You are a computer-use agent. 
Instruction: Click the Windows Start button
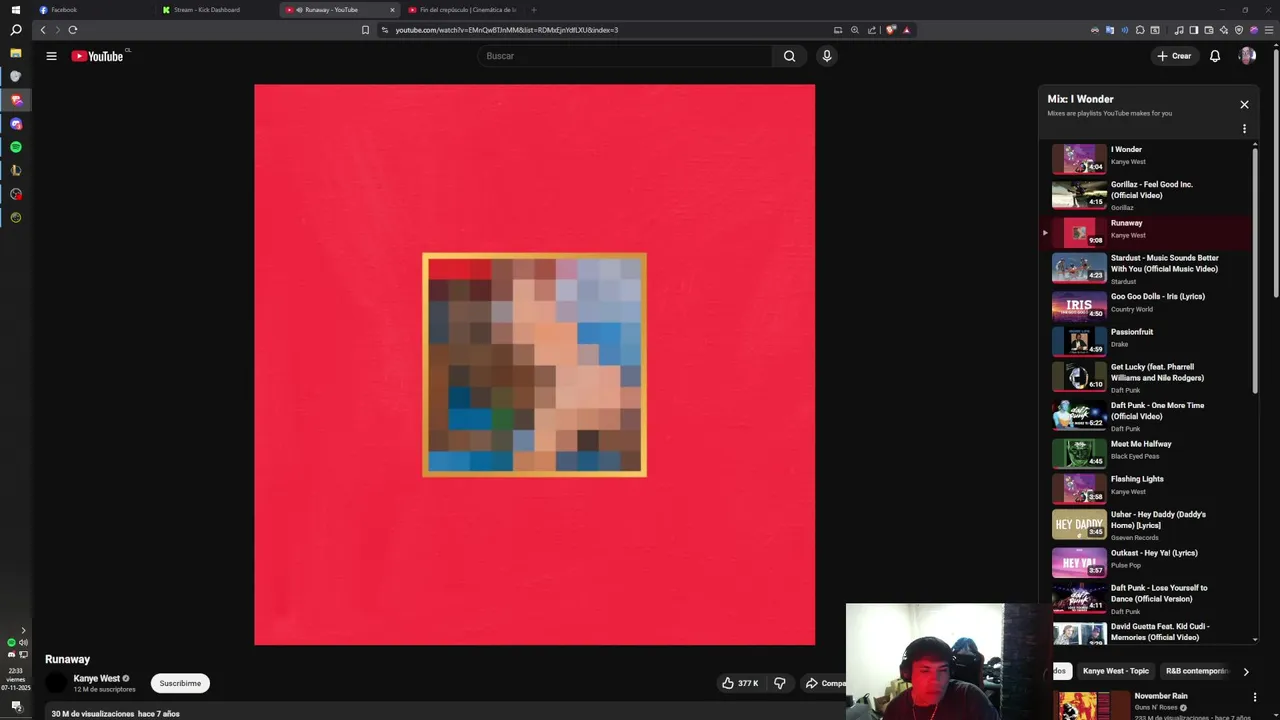tap(15, 9)
